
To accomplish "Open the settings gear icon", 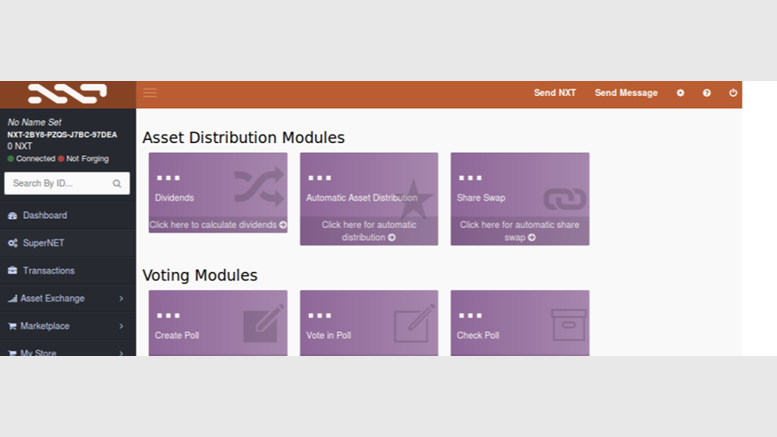I will pos(680,93).
